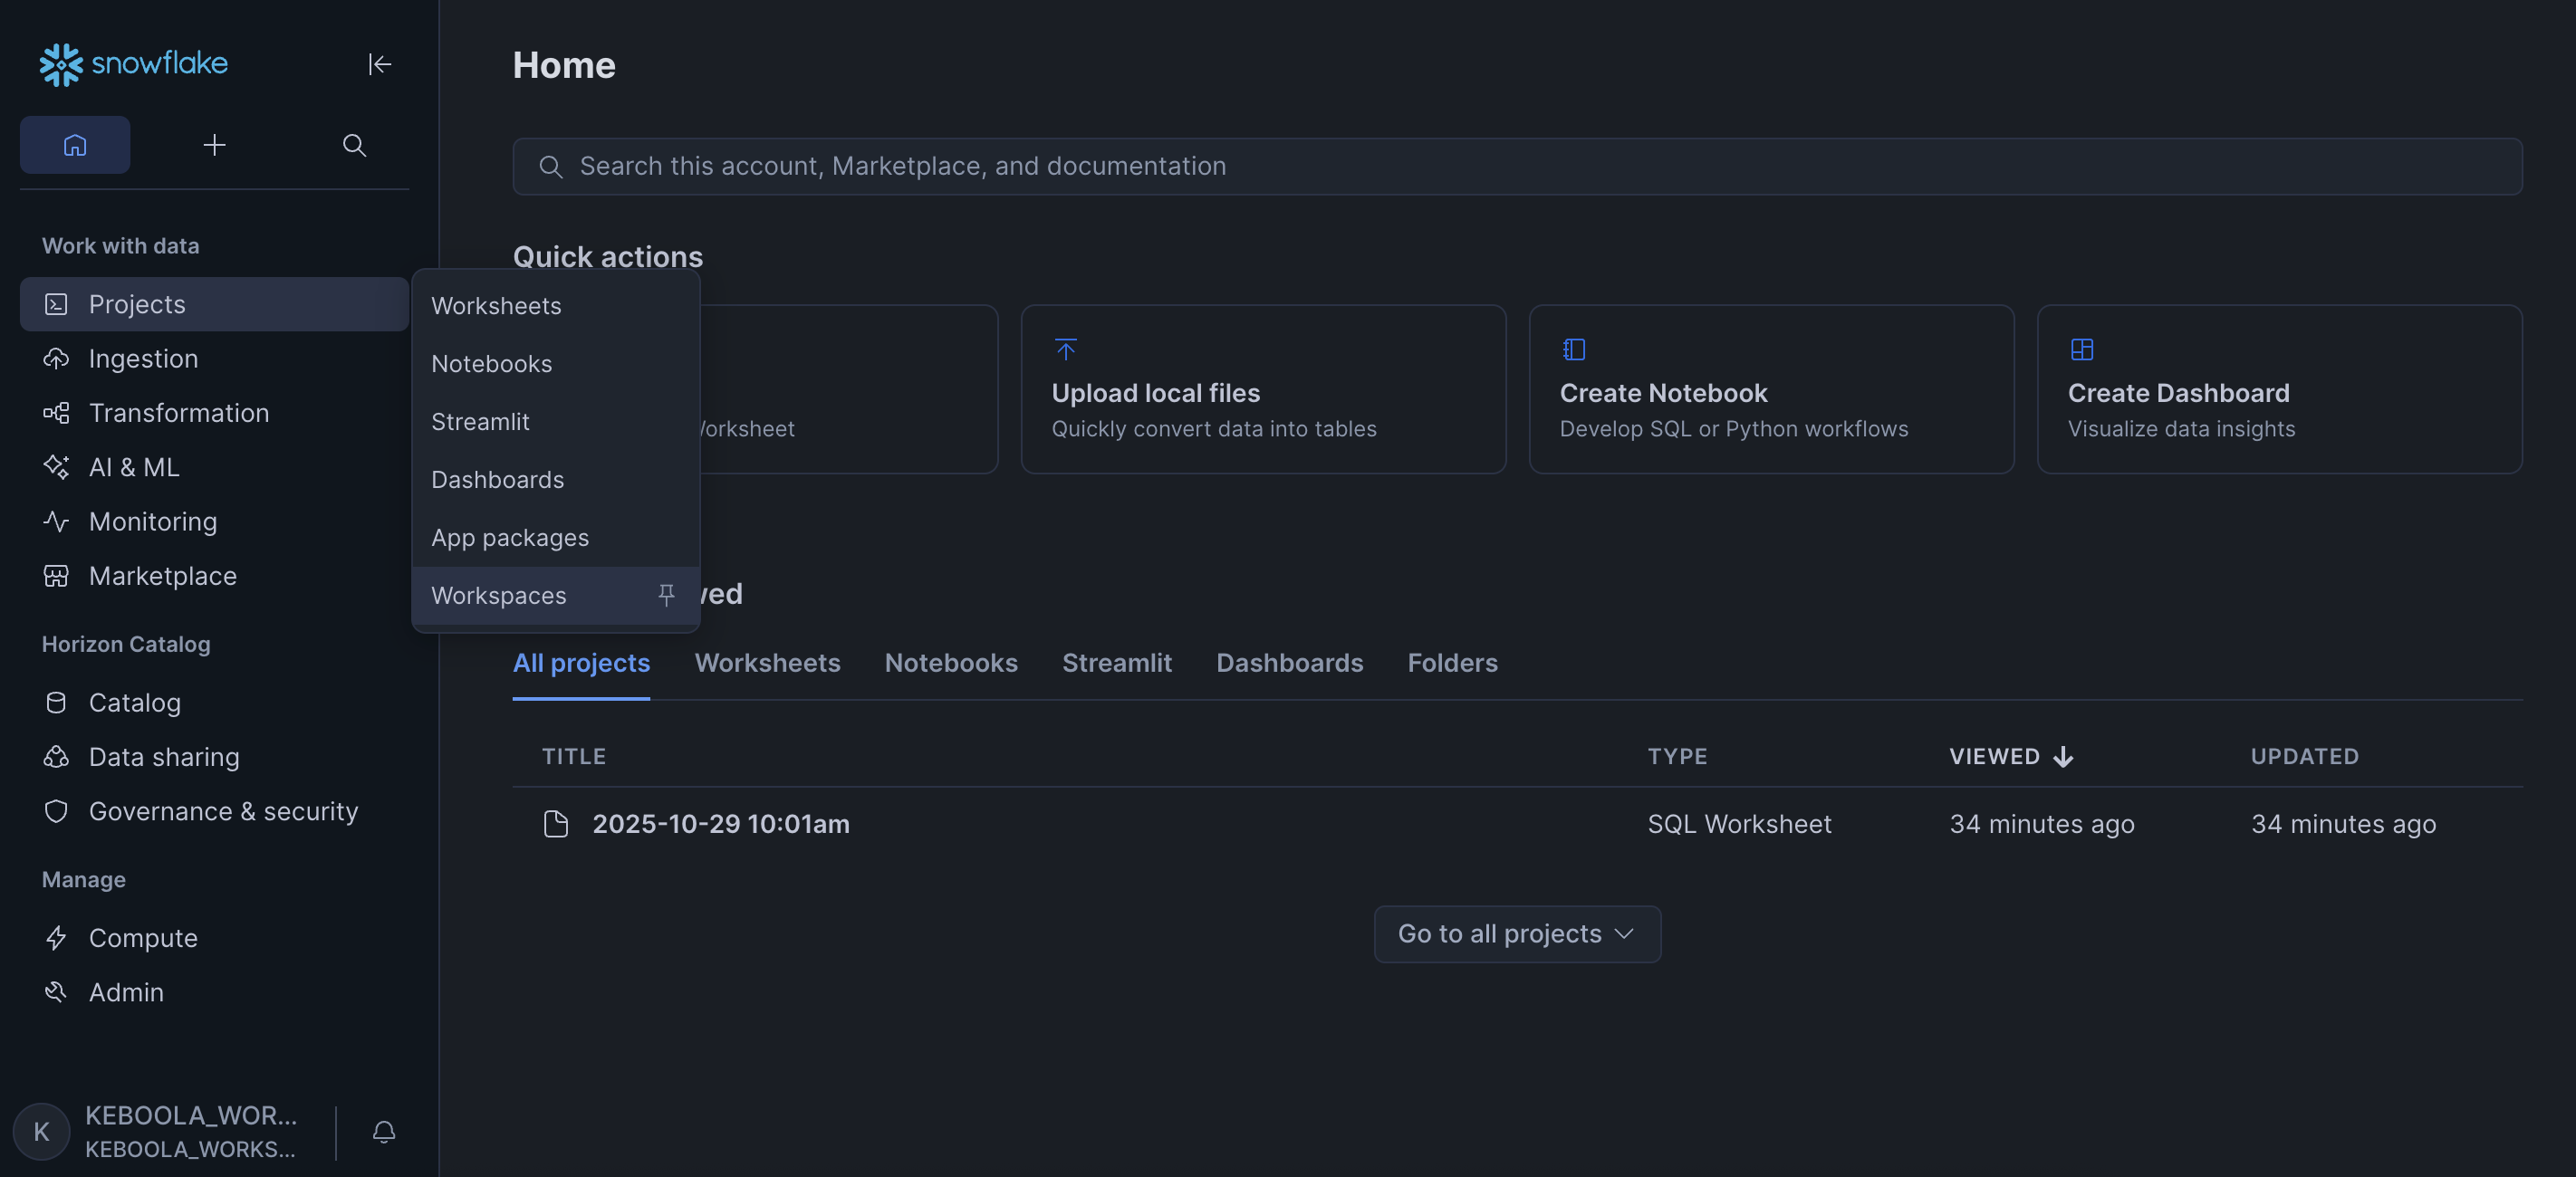This screenshot has height=1177, width=2576.
Task: Click the Upload local files arrow icon
Action: point(1065,349)
